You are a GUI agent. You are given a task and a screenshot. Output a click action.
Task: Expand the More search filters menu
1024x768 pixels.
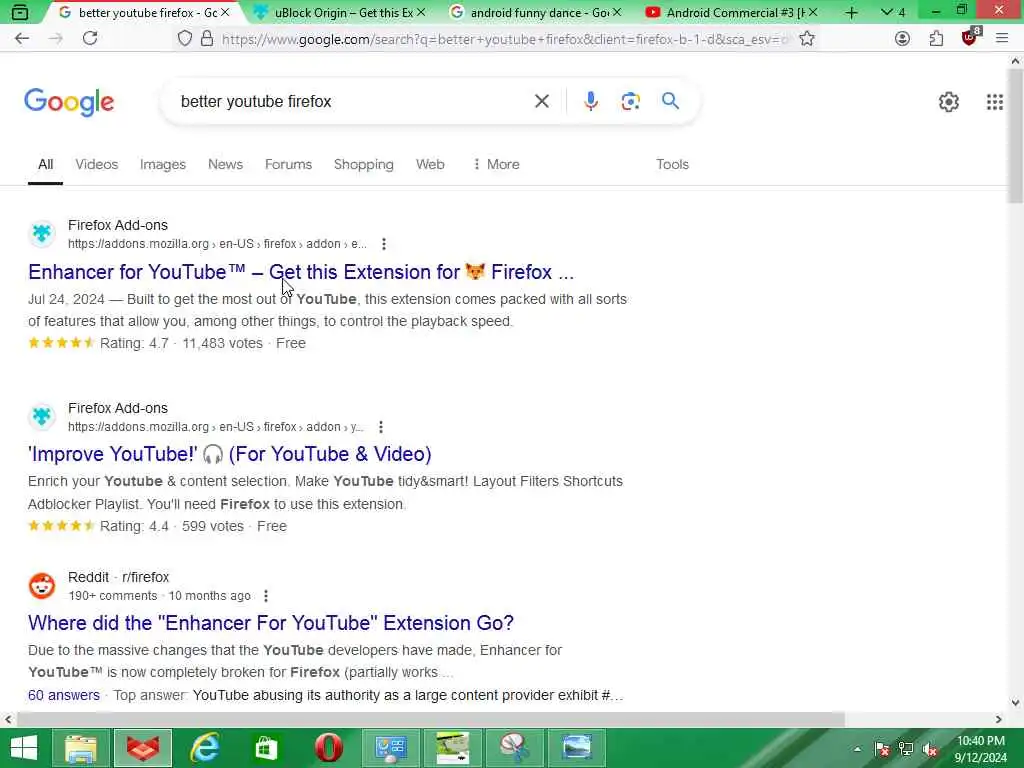pos(496,165)
